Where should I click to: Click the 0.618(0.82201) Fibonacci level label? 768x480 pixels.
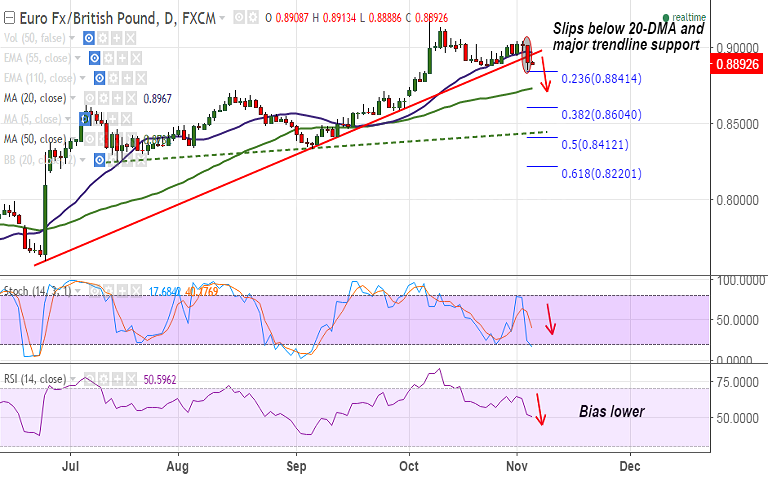(601, 174)
